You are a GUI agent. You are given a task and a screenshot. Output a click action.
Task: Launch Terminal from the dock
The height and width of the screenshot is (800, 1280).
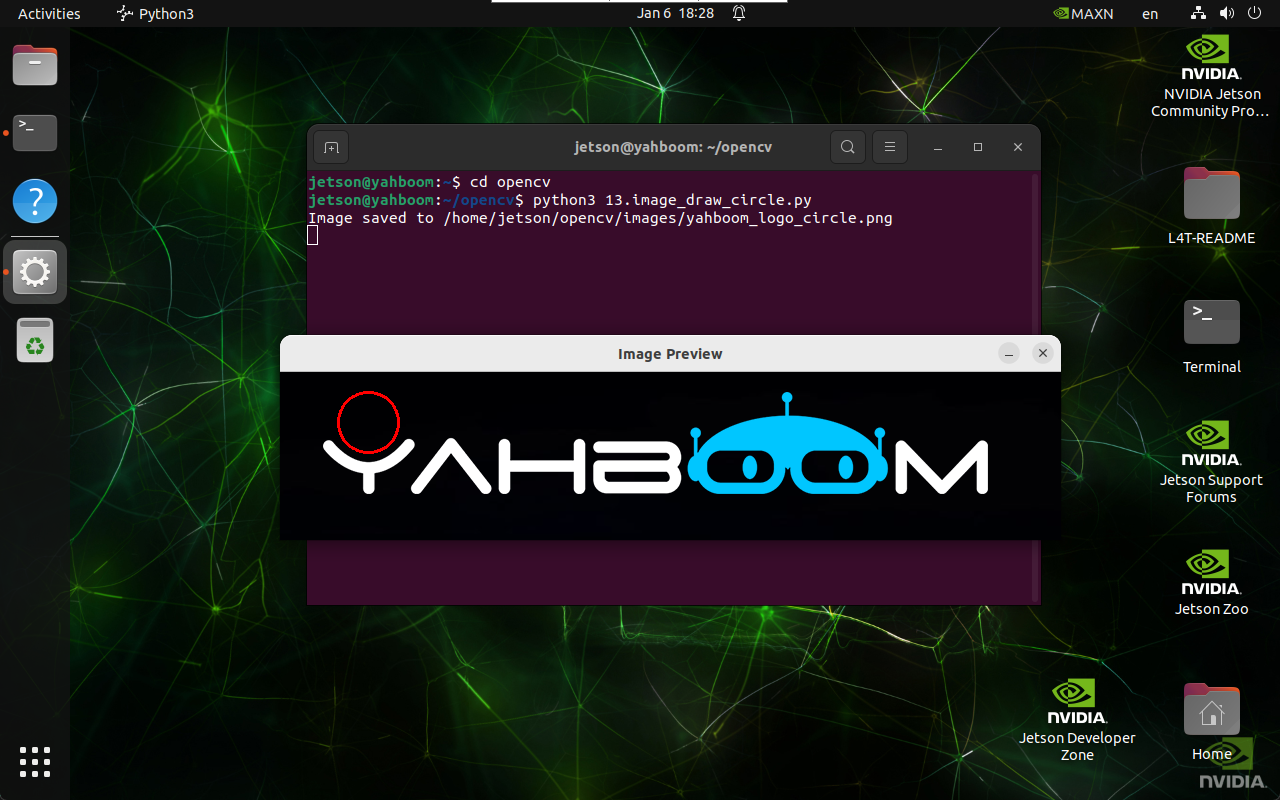pos(35,132)
